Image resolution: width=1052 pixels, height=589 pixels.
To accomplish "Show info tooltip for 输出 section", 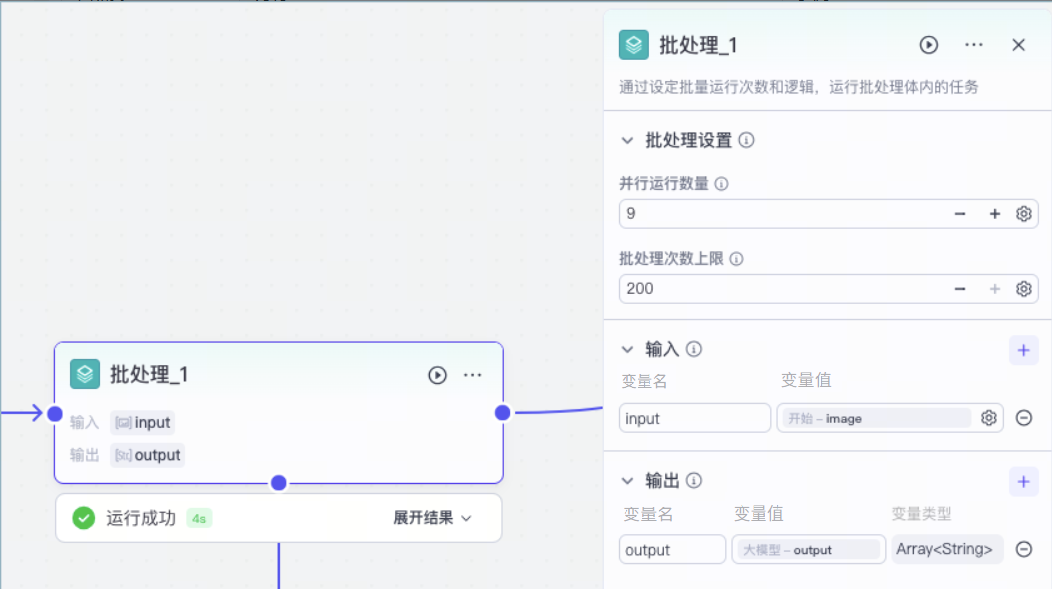I will pyautogui.click(x=694, y=480).
